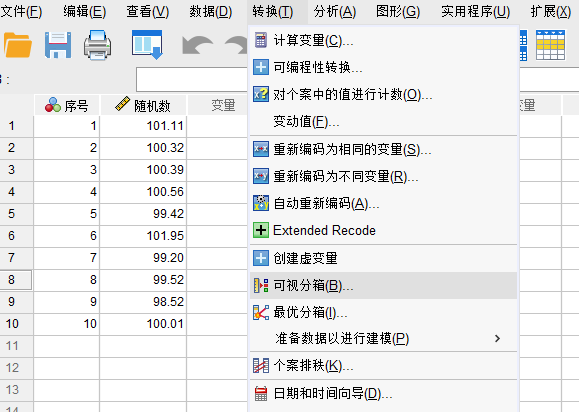Choose 可编程性转换... menu entry

click(x=383, y=67)
